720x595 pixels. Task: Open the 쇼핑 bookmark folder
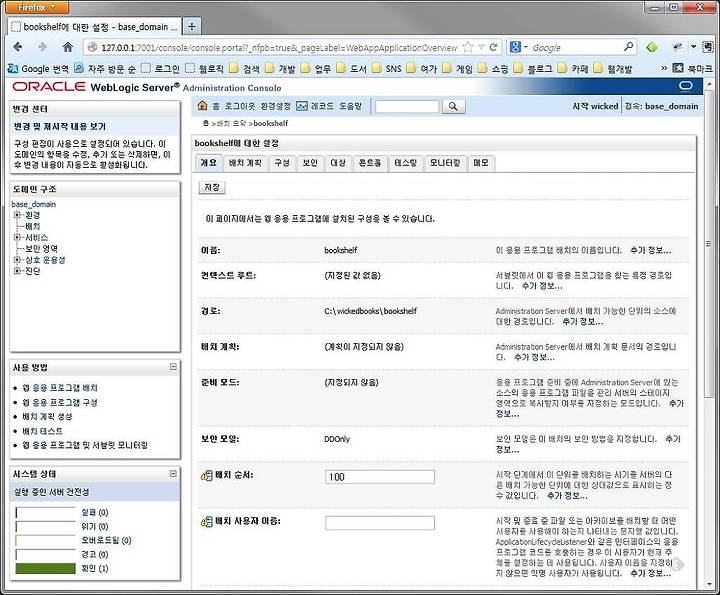[493, 68]
